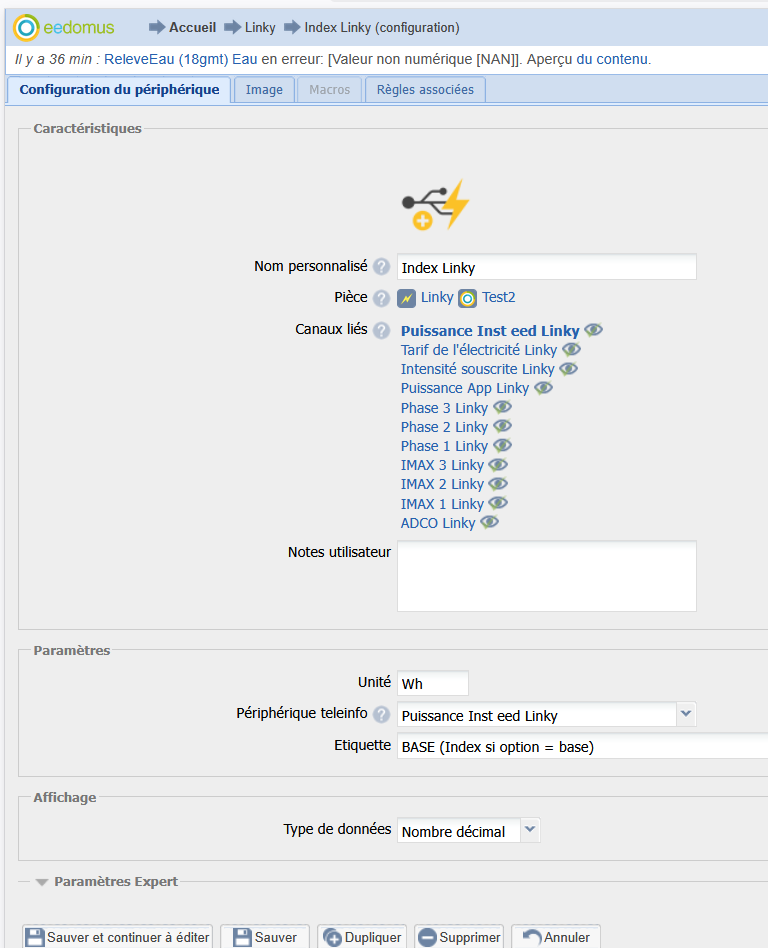This screenshot has width=768, height=948.
Task: Click the USB lightning device icon
Action: click(x=435, y=204)
